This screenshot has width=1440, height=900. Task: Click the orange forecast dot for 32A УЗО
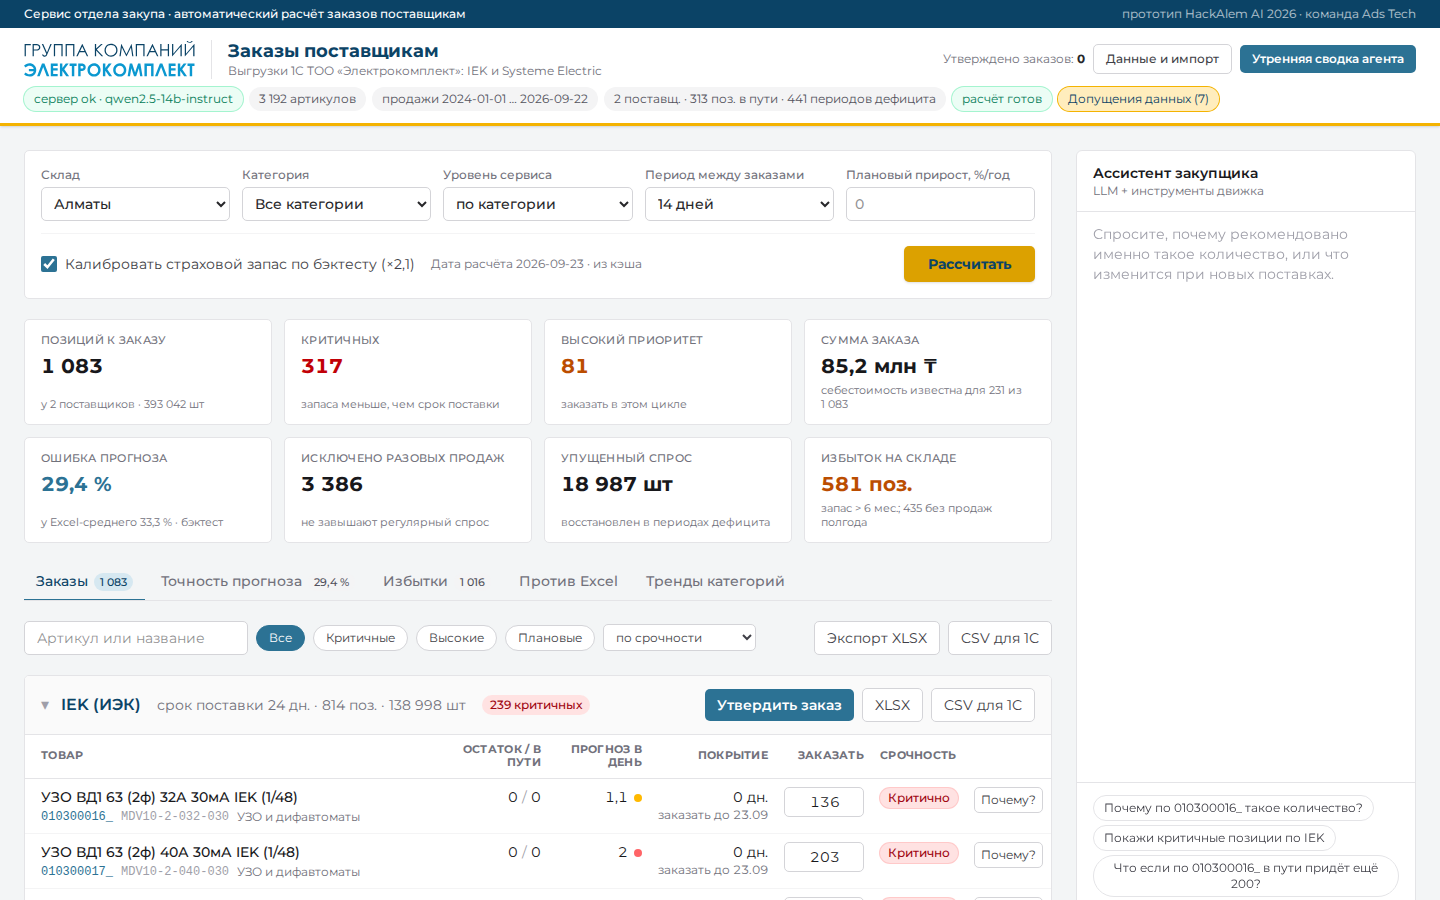click(638, 798)
